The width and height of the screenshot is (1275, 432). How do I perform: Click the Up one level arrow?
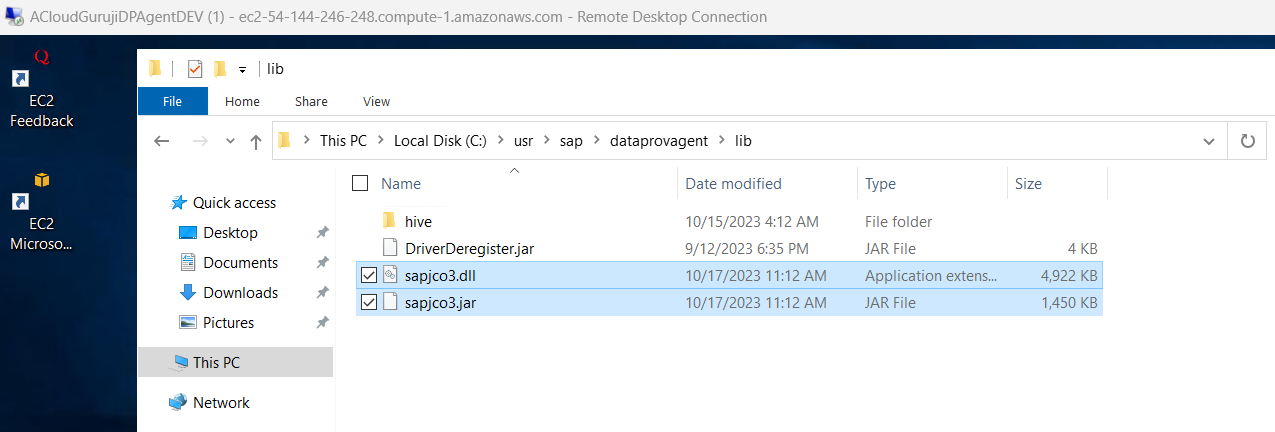256,141
